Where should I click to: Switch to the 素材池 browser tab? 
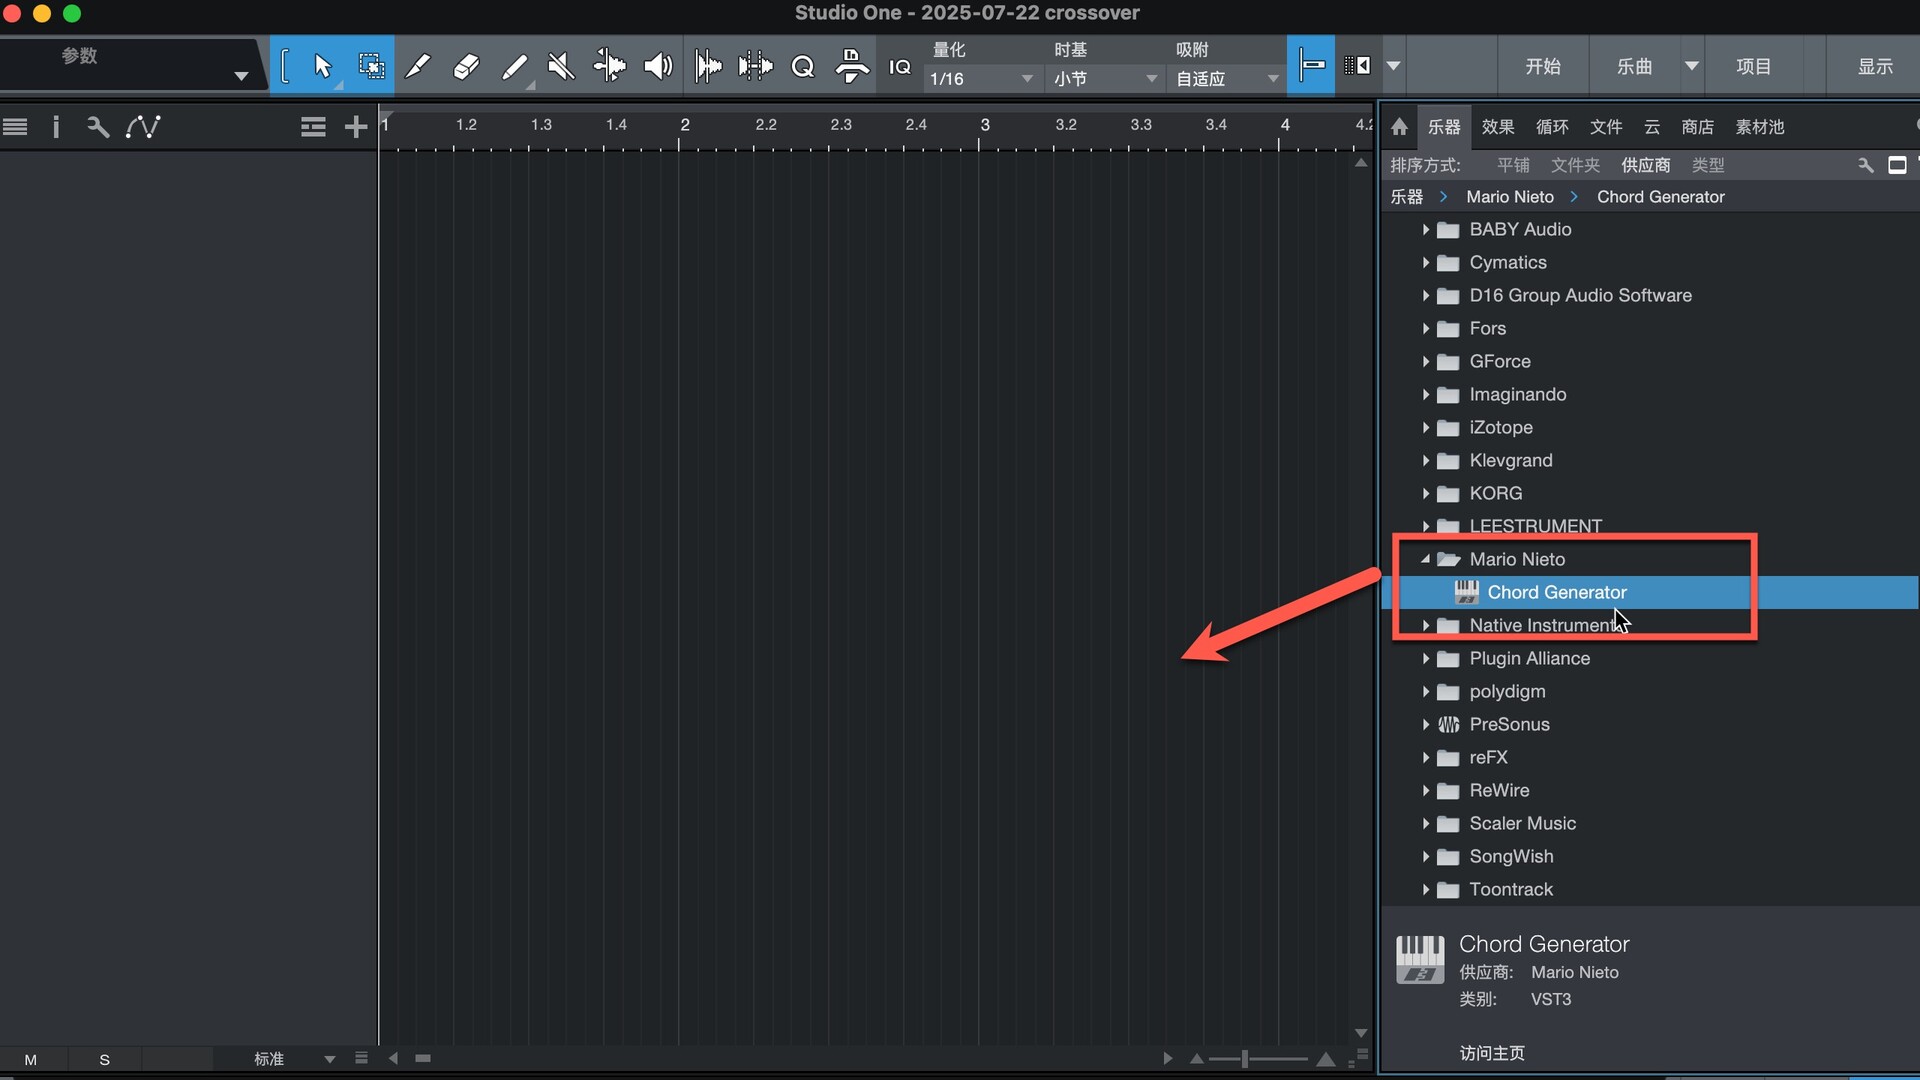(x=1760, y=127)
